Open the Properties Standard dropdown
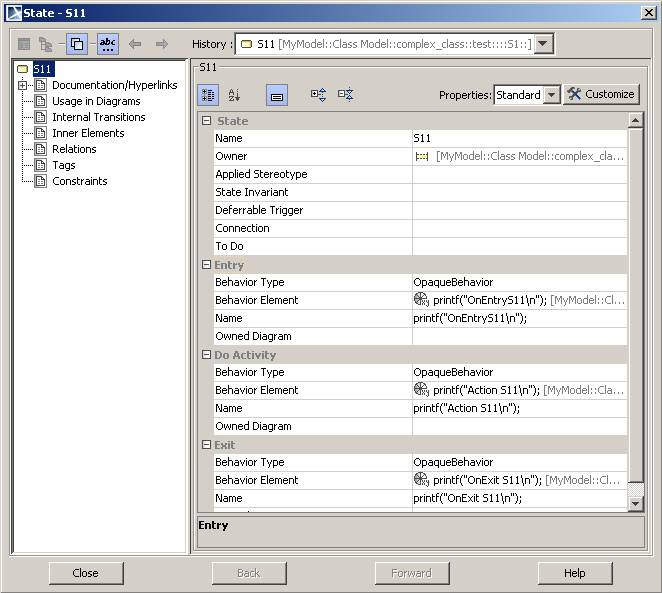This screenshot has width=662, height=593. tap(552, 95)
